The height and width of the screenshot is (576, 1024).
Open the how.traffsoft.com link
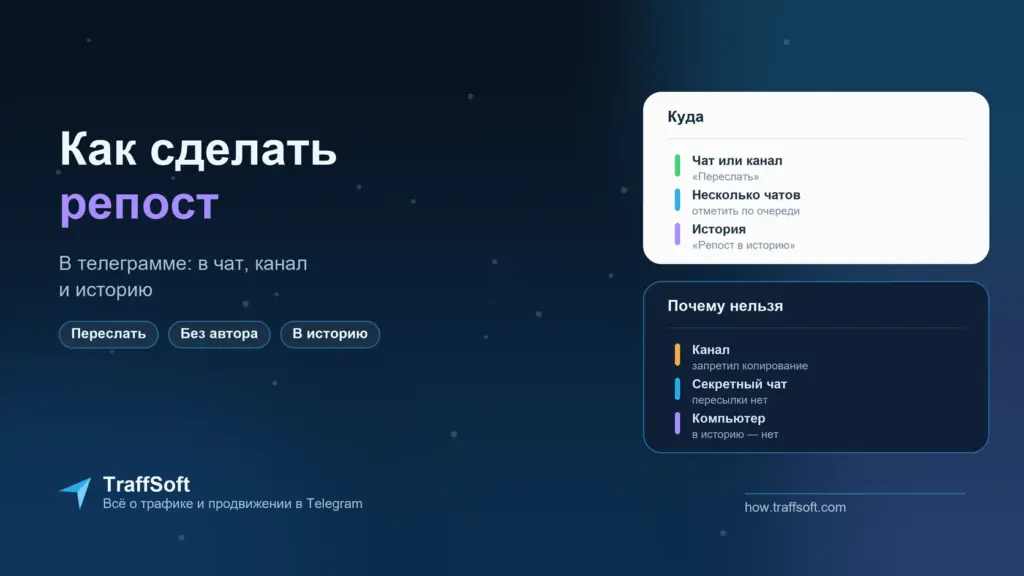tap(795, 507)
